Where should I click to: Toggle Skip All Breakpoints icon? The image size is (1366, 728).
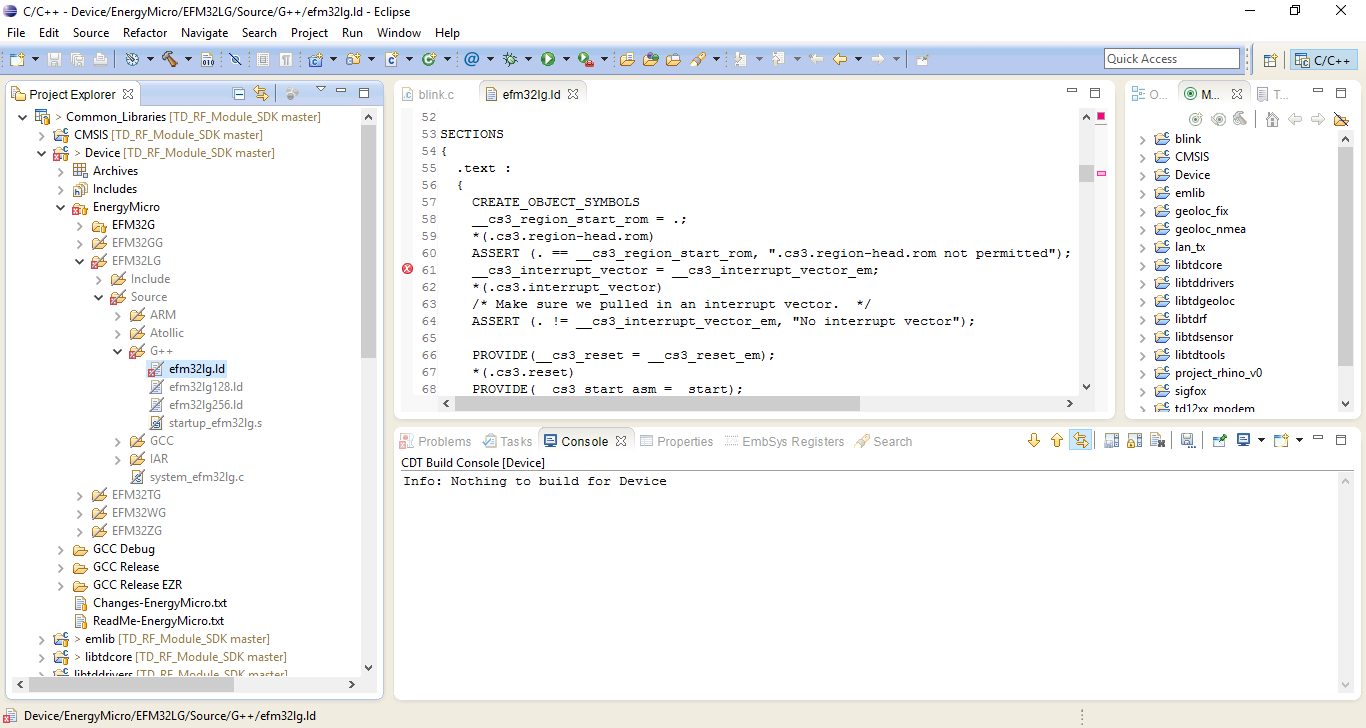(x=235, y=60)
